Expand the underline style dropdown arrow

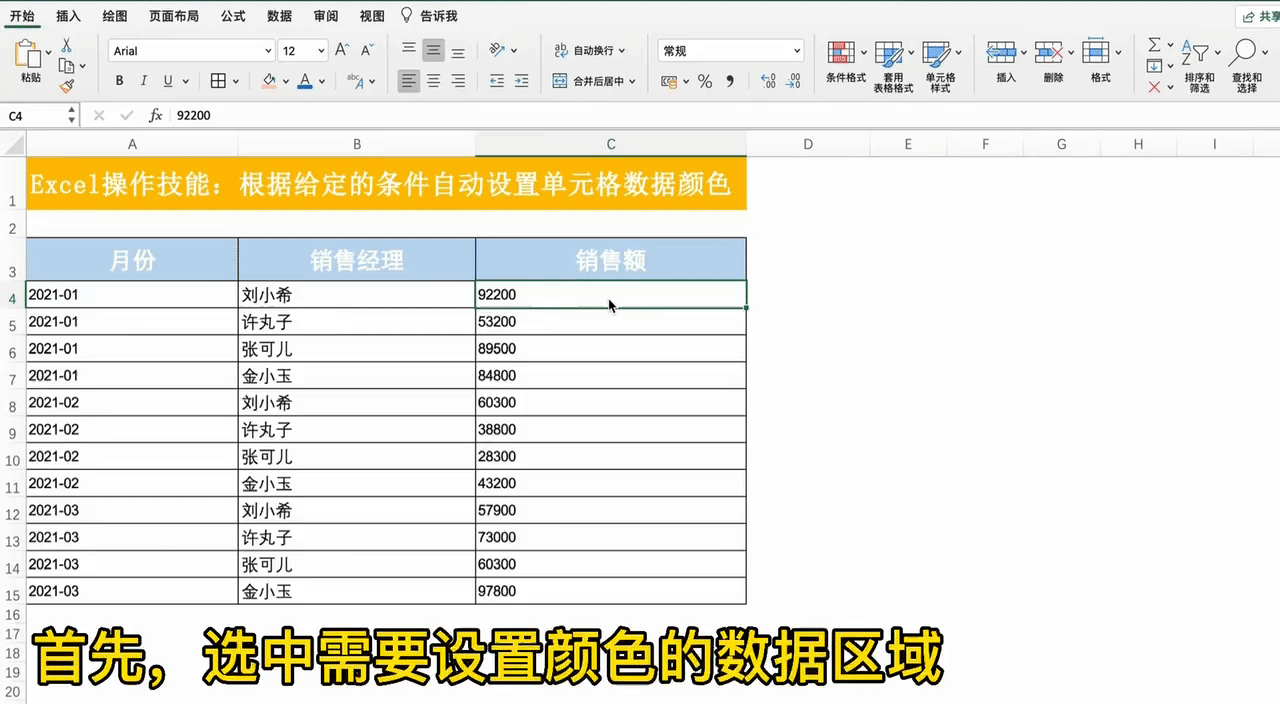[186, 81]
